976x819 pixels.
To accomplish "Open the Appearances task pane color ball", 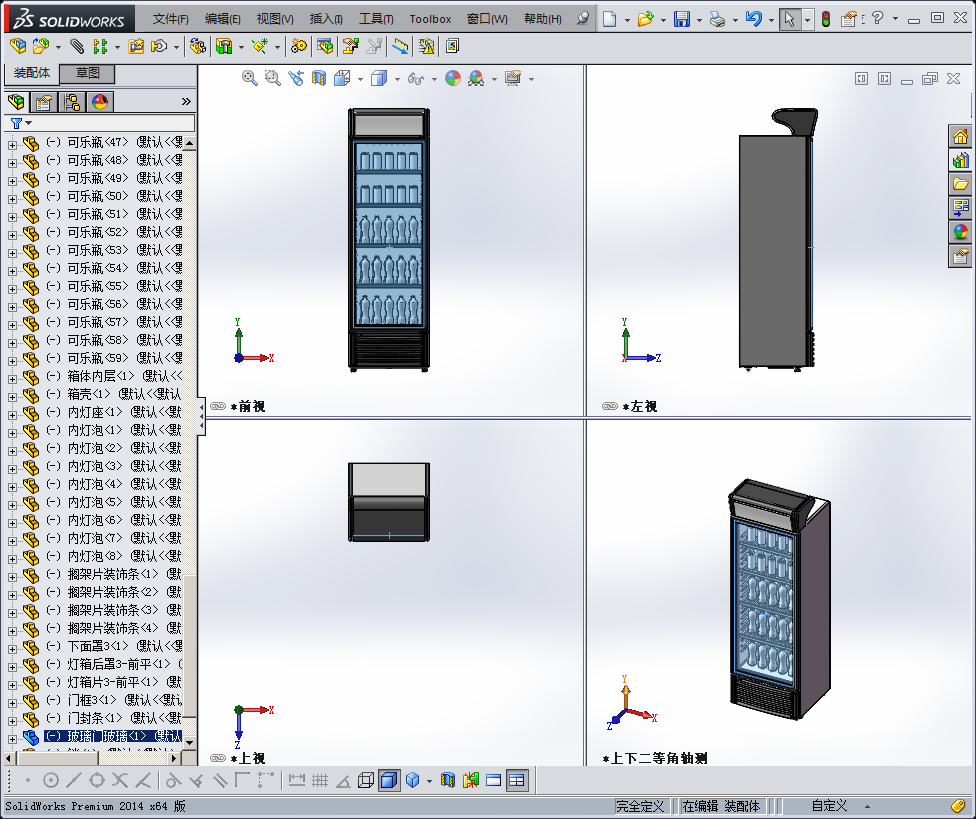I will point(960,232).
